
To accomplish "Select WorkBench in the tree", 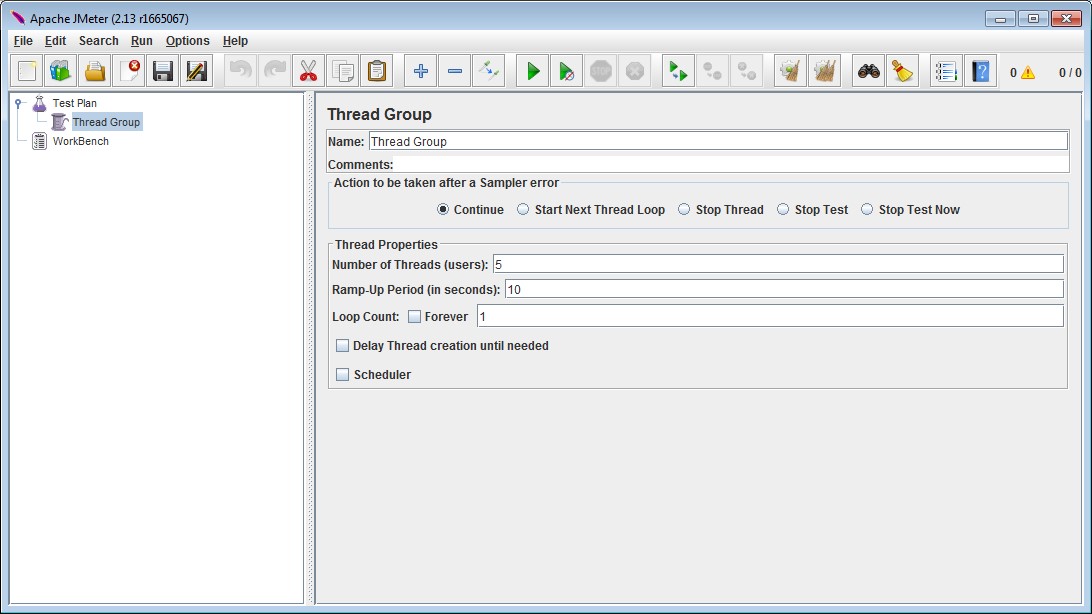I will [81, 141].
